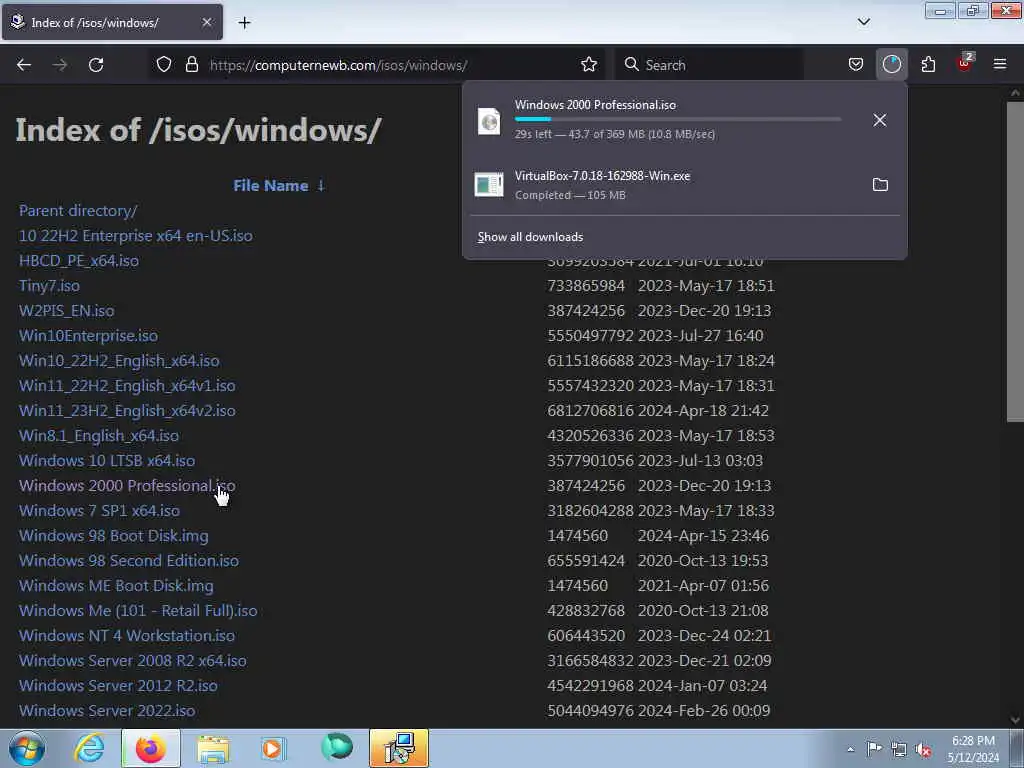Click the uBlock extension icon with badge
Screen dimensions: 1024x768
(965, 63)
